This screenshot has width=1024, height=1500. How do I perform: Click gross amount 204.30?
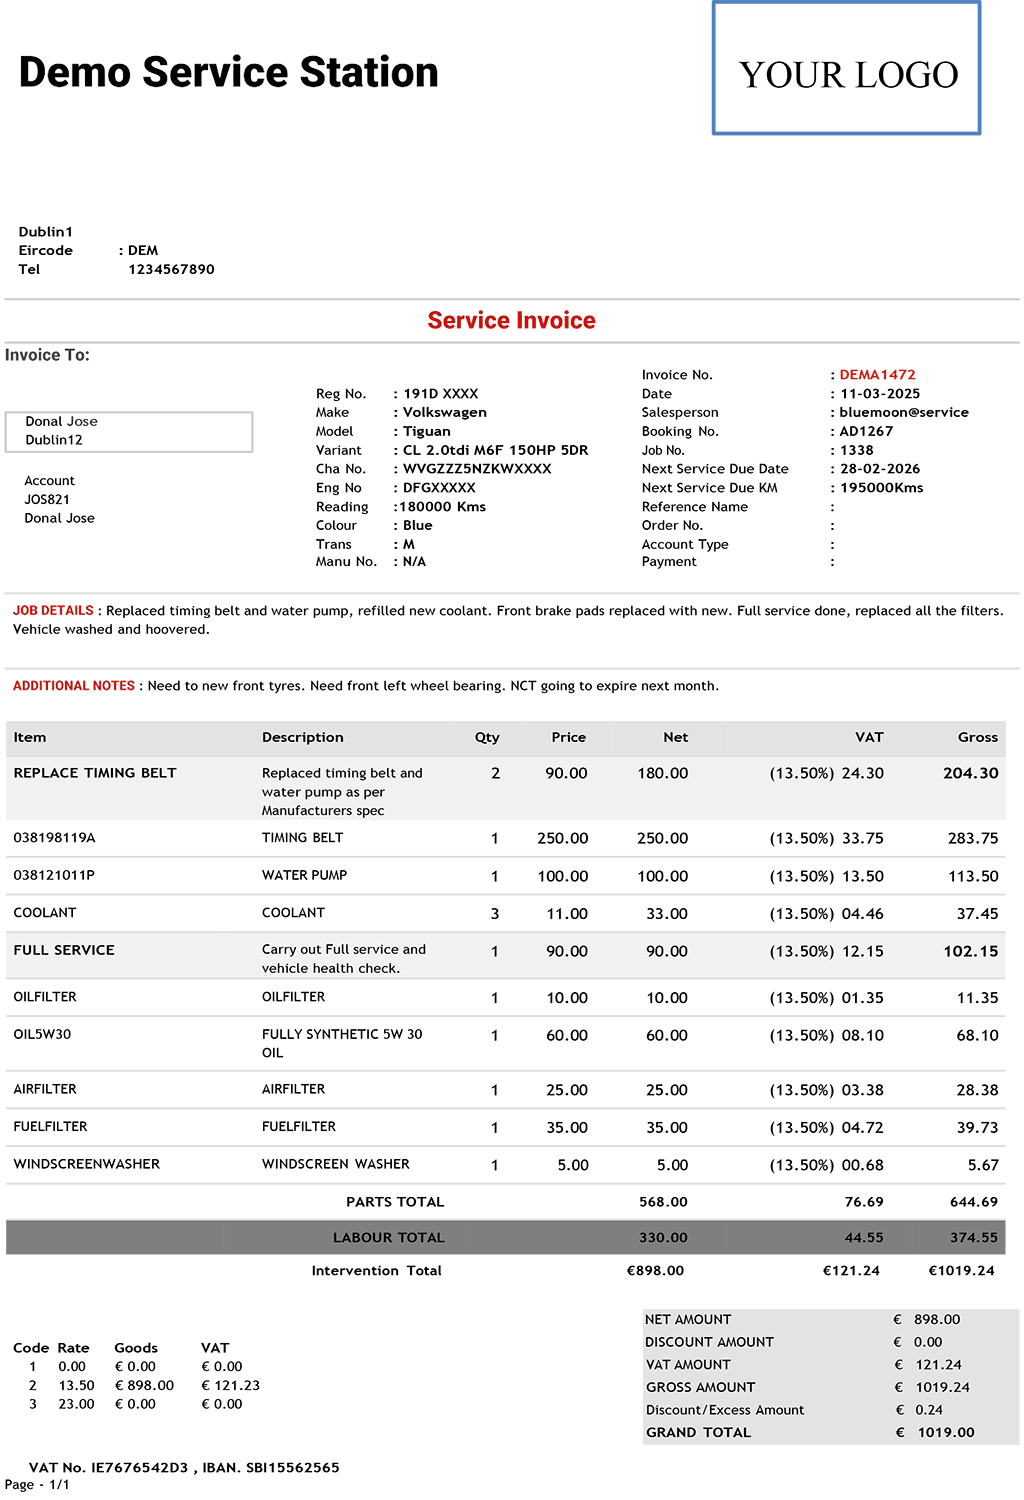[970, 773]
